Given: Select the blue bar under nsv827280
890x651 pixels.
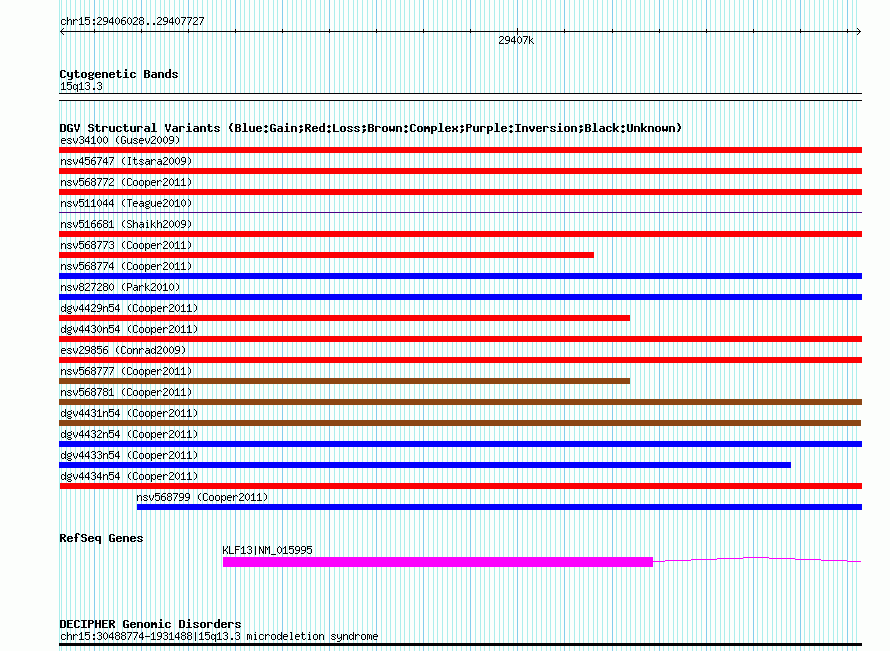Looking at the screenshot, I should 460,297.
